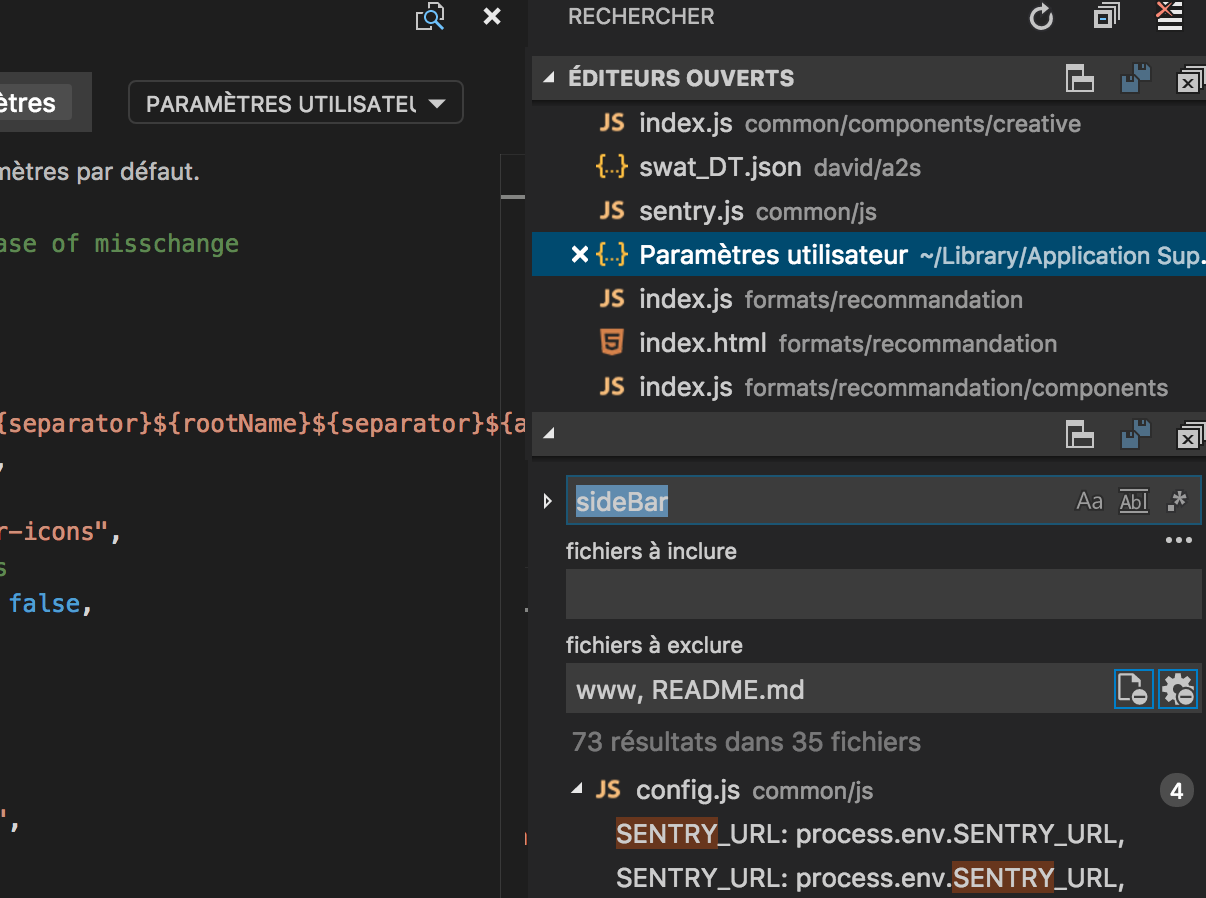Image resolution: width=1206 pixels, height=898 pixels.
Task: Enable regular expression search
Action: pos(1177,500)
